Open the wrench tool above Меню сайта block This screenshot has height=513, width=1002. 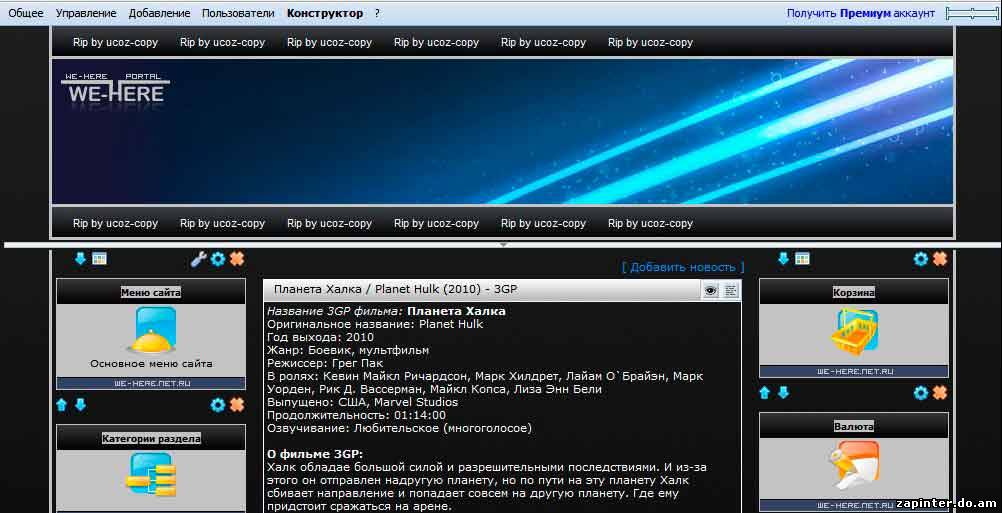coord(199,259)
